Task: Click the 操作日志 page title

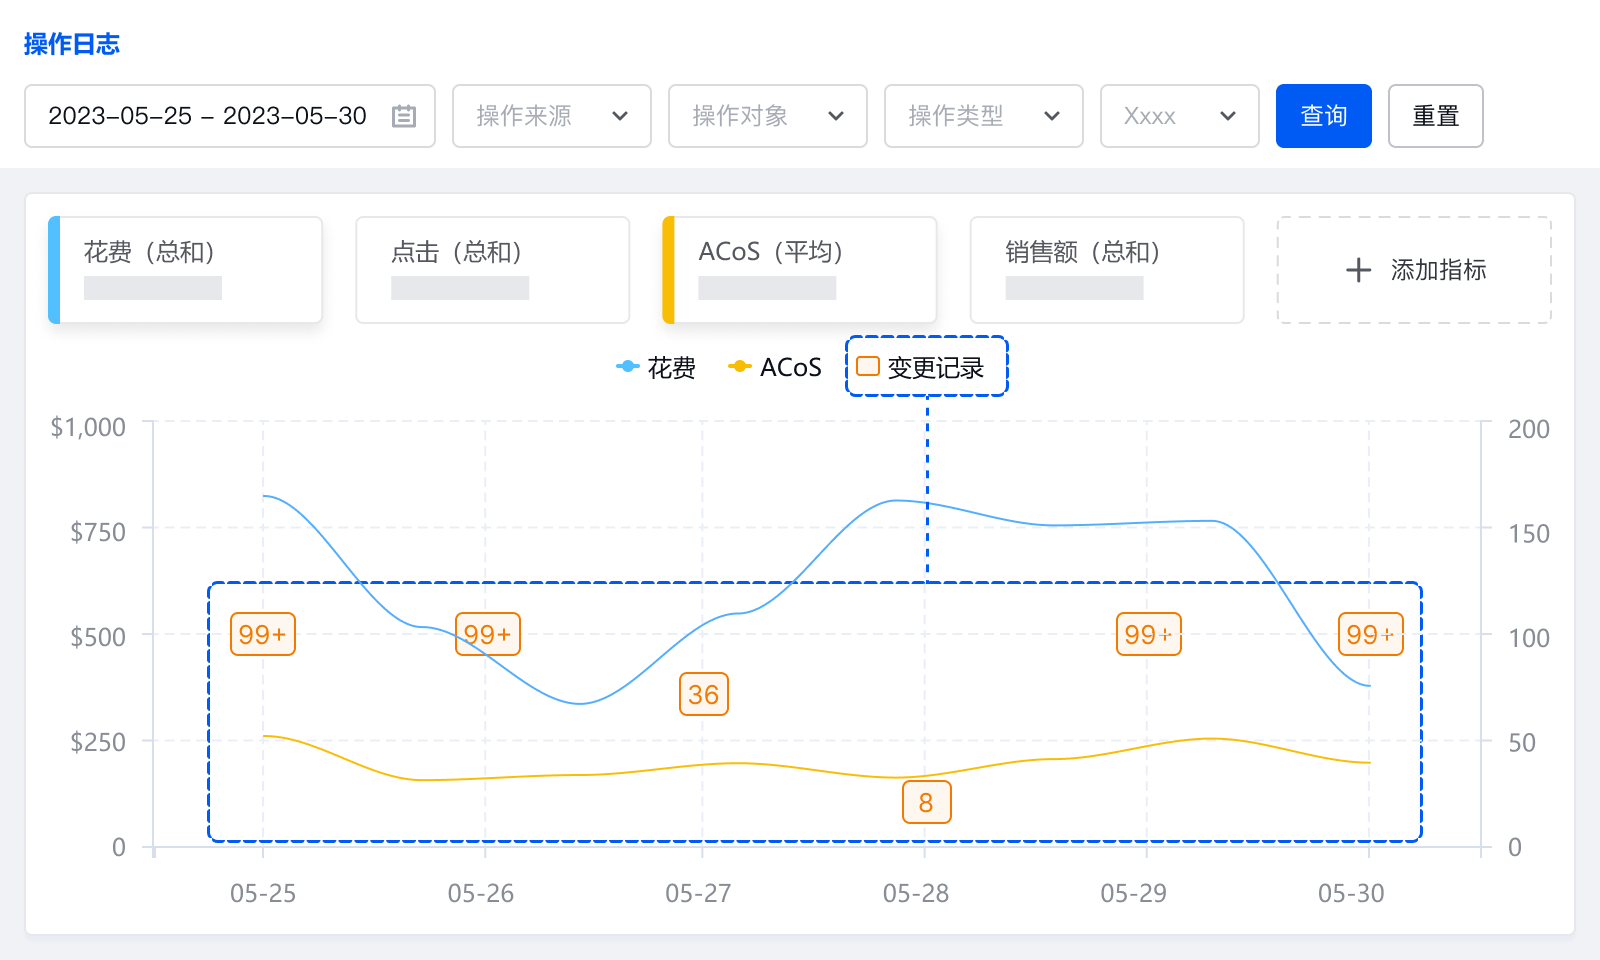Action: tap(72, 44)
